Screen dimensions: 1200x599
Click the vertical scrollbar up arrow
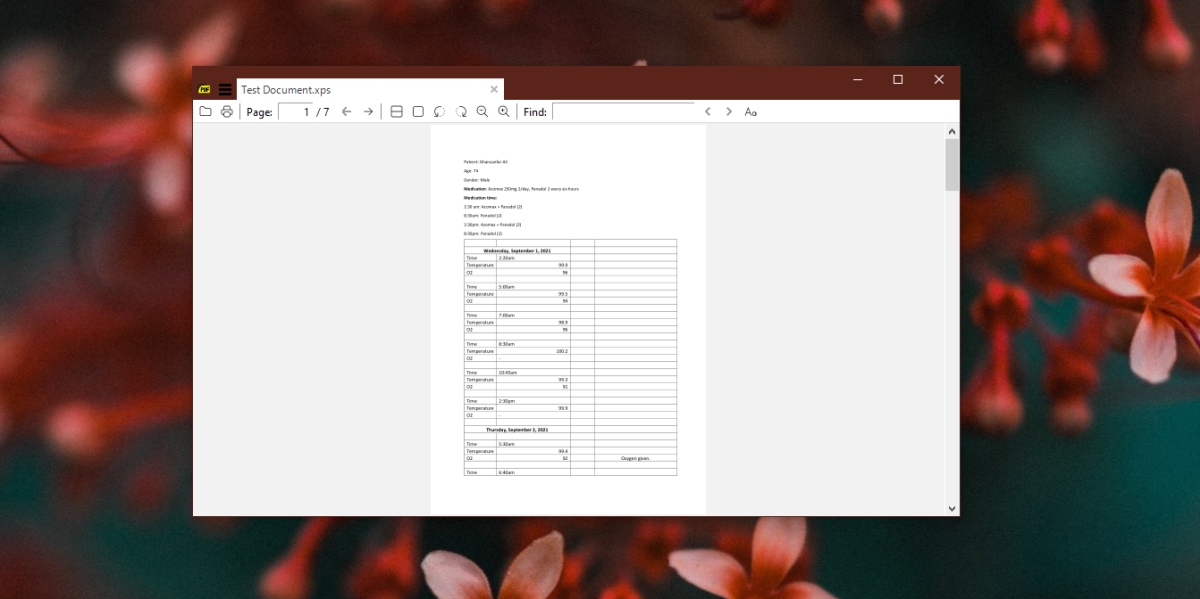(x=952, y=131)
